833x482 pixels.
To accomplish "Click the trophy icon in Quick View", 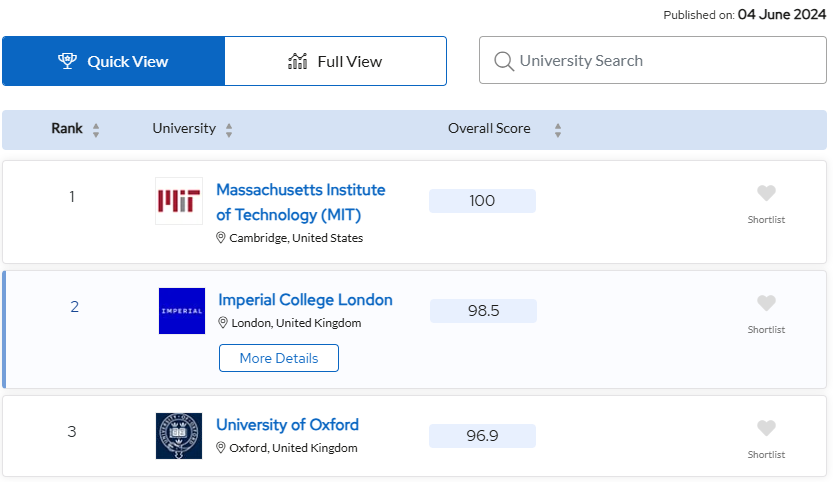I will pyautogui.click(x=67, y=61).
